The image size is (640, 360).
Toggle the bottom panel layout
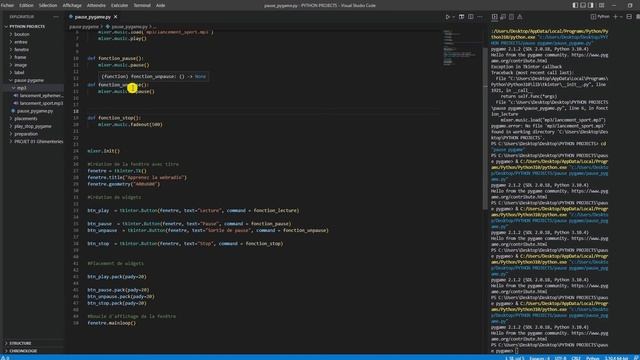[x=583, y=5]
